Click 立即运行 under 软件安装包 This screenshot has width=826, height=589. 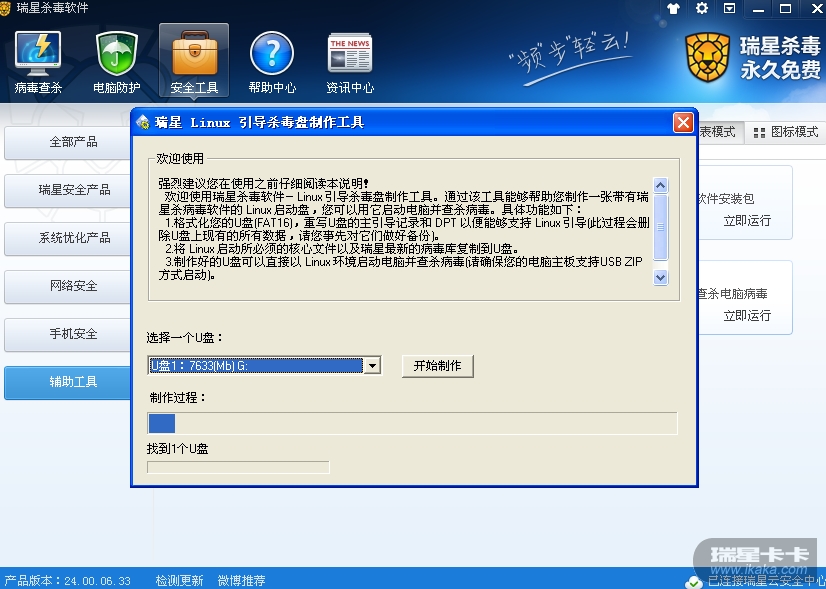point(747,221)
